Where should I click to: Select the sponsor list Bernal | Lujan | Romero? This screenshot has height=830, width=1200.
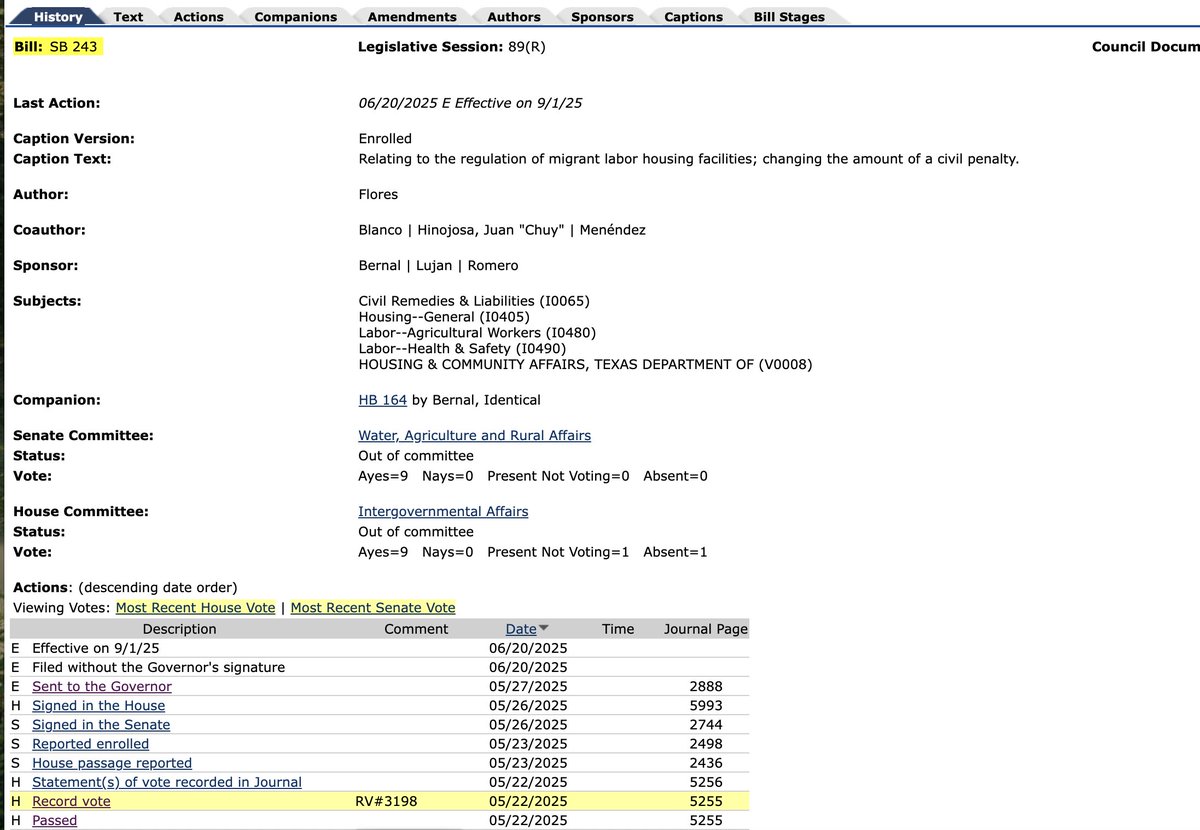pyautogui.click(x=439, y=266)
